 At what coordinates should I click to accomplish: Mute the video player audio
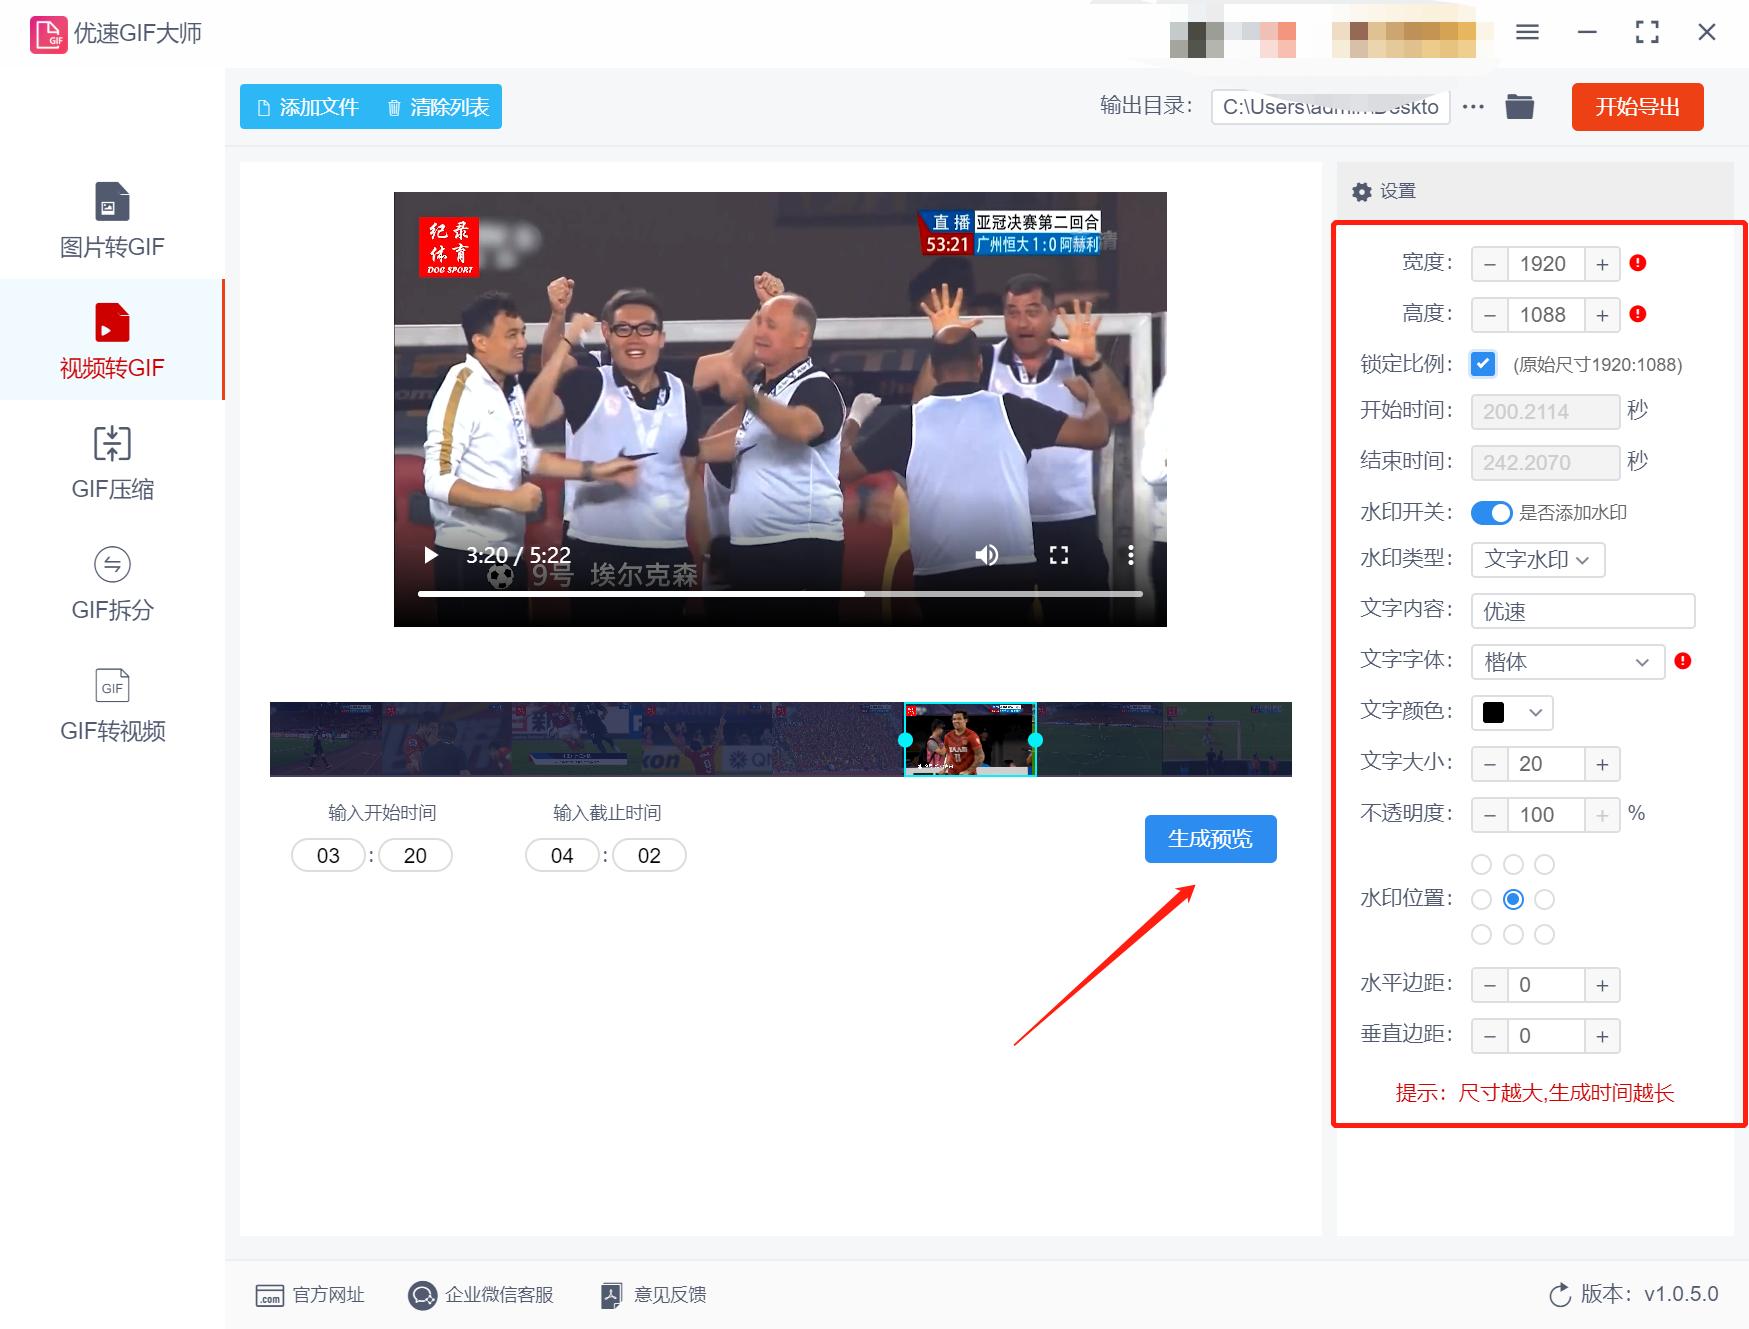coord(988,554)
